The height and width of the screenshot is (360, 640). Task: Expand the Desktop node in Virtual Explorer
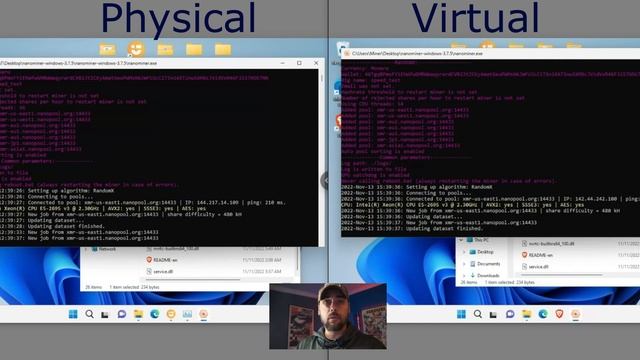[x=464, y=252]
